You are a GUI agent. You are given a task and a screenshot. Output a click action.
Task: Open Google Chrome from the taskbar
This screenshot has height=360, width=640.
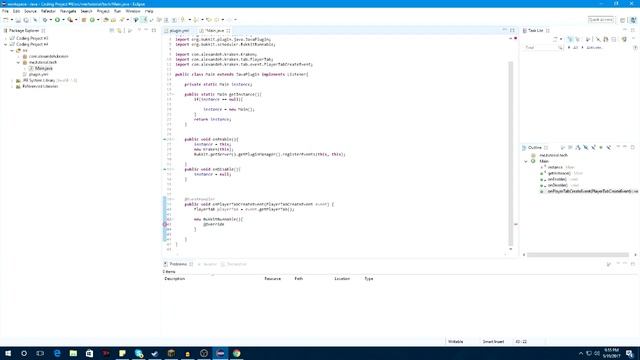(x=237, y=353)
